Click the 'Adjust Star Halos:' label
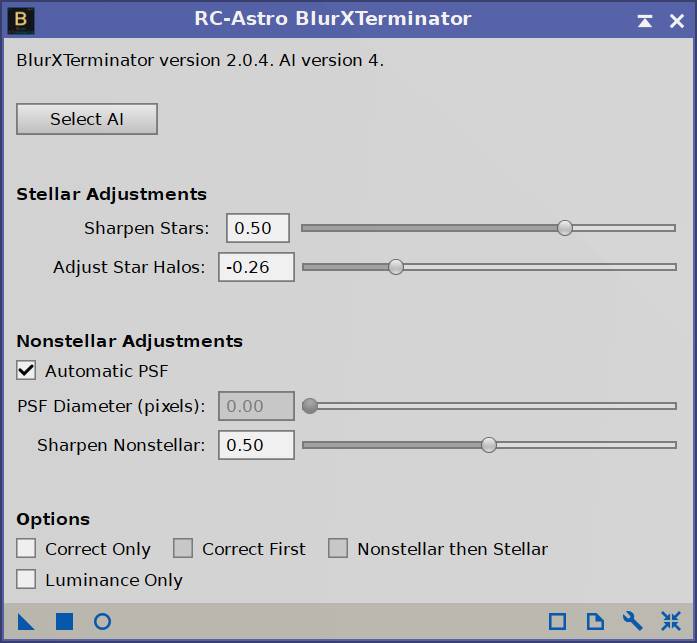 129,267
